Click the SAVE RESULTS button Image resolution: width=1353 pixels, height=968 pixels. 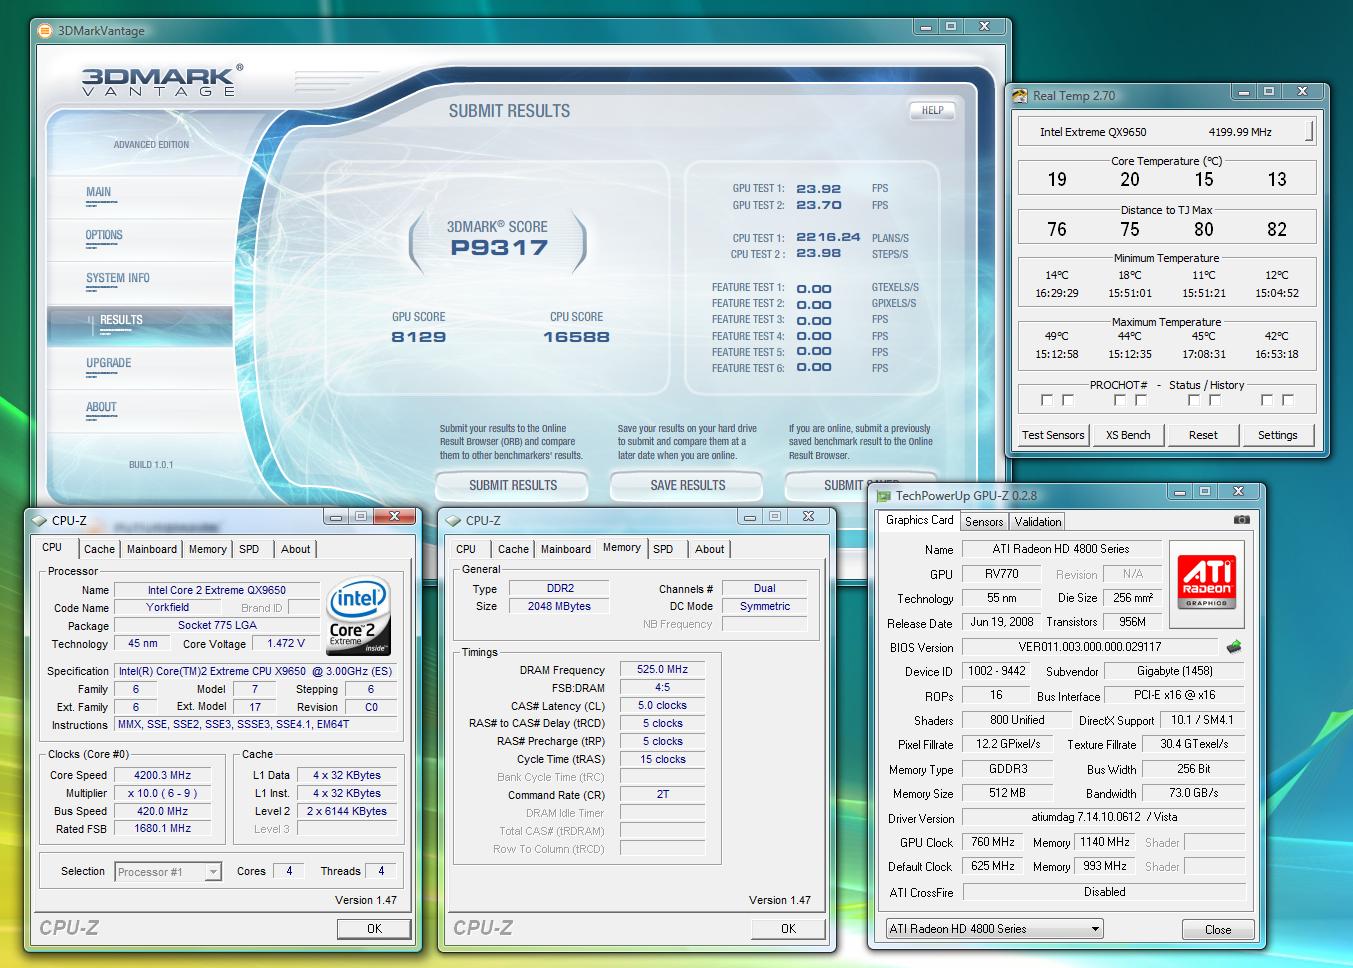point(687,485)
